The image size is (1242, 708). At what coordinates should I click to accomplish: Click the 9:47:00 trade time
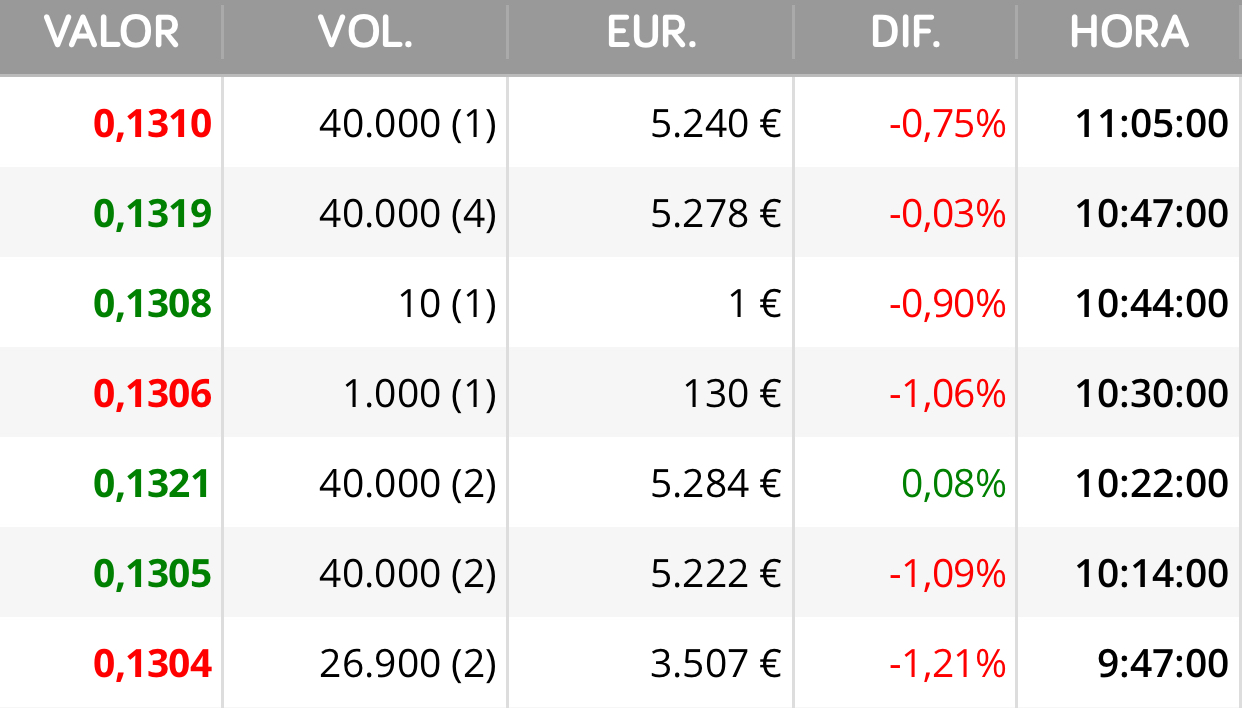click(1163, 664)
